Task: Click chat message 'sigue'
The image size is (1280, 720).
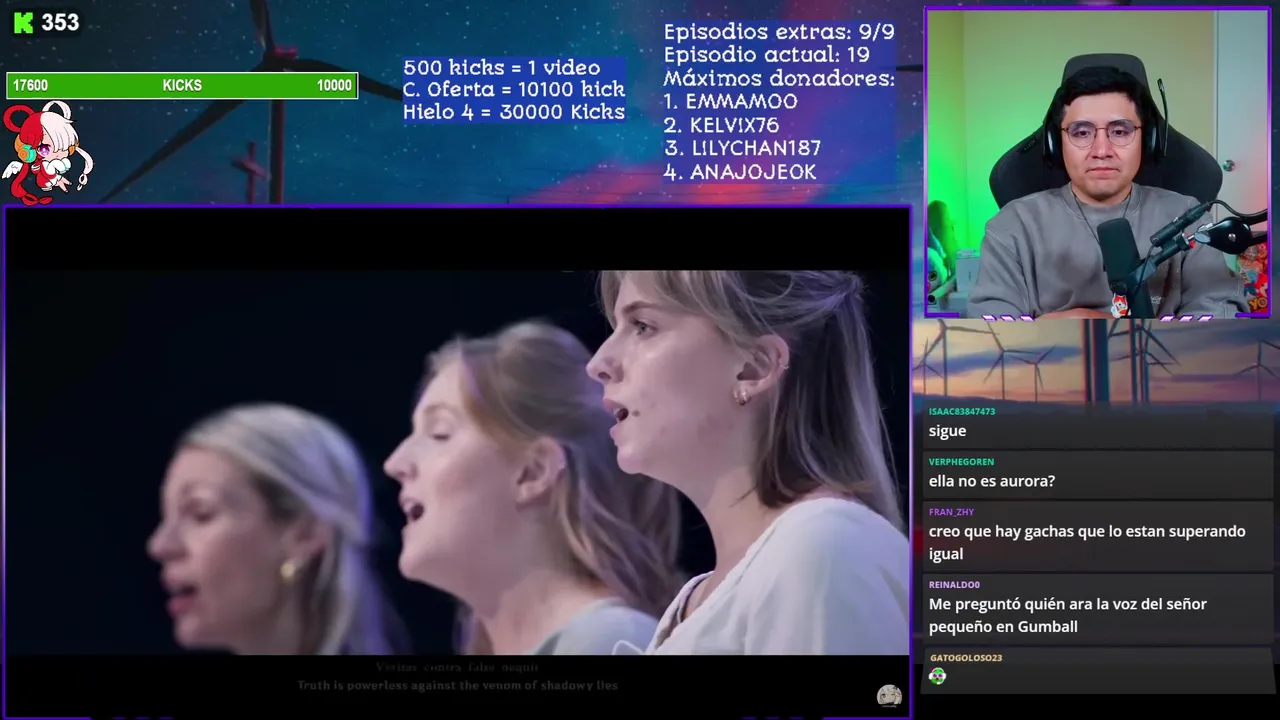Action: point(947,431)
